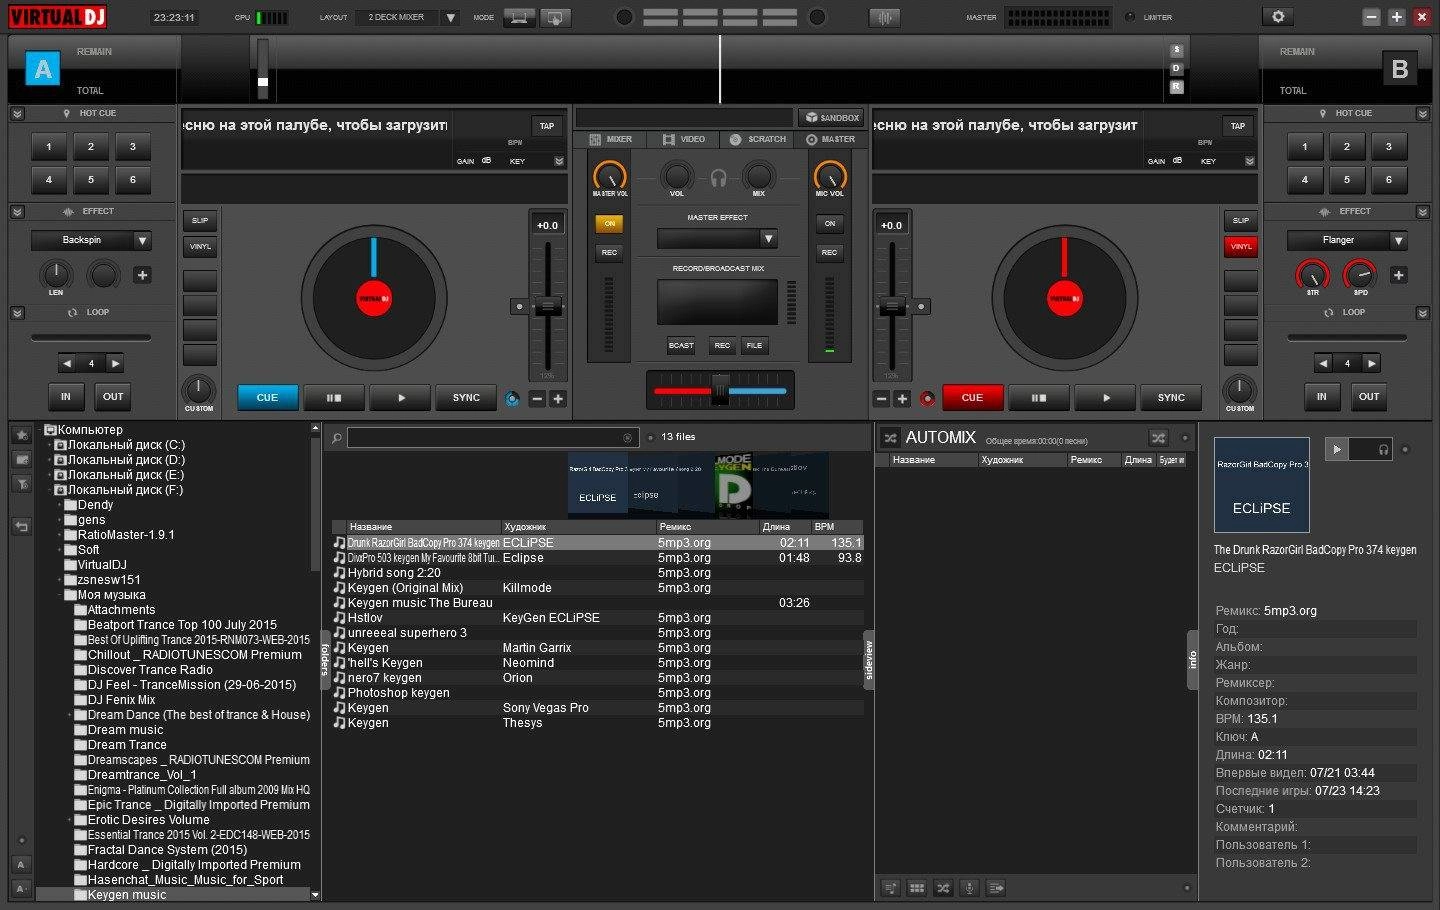The width and height of the screenshot is (1440, 910).
Task: Select the laptop display mode icon
Action: (x=519, y=17)
